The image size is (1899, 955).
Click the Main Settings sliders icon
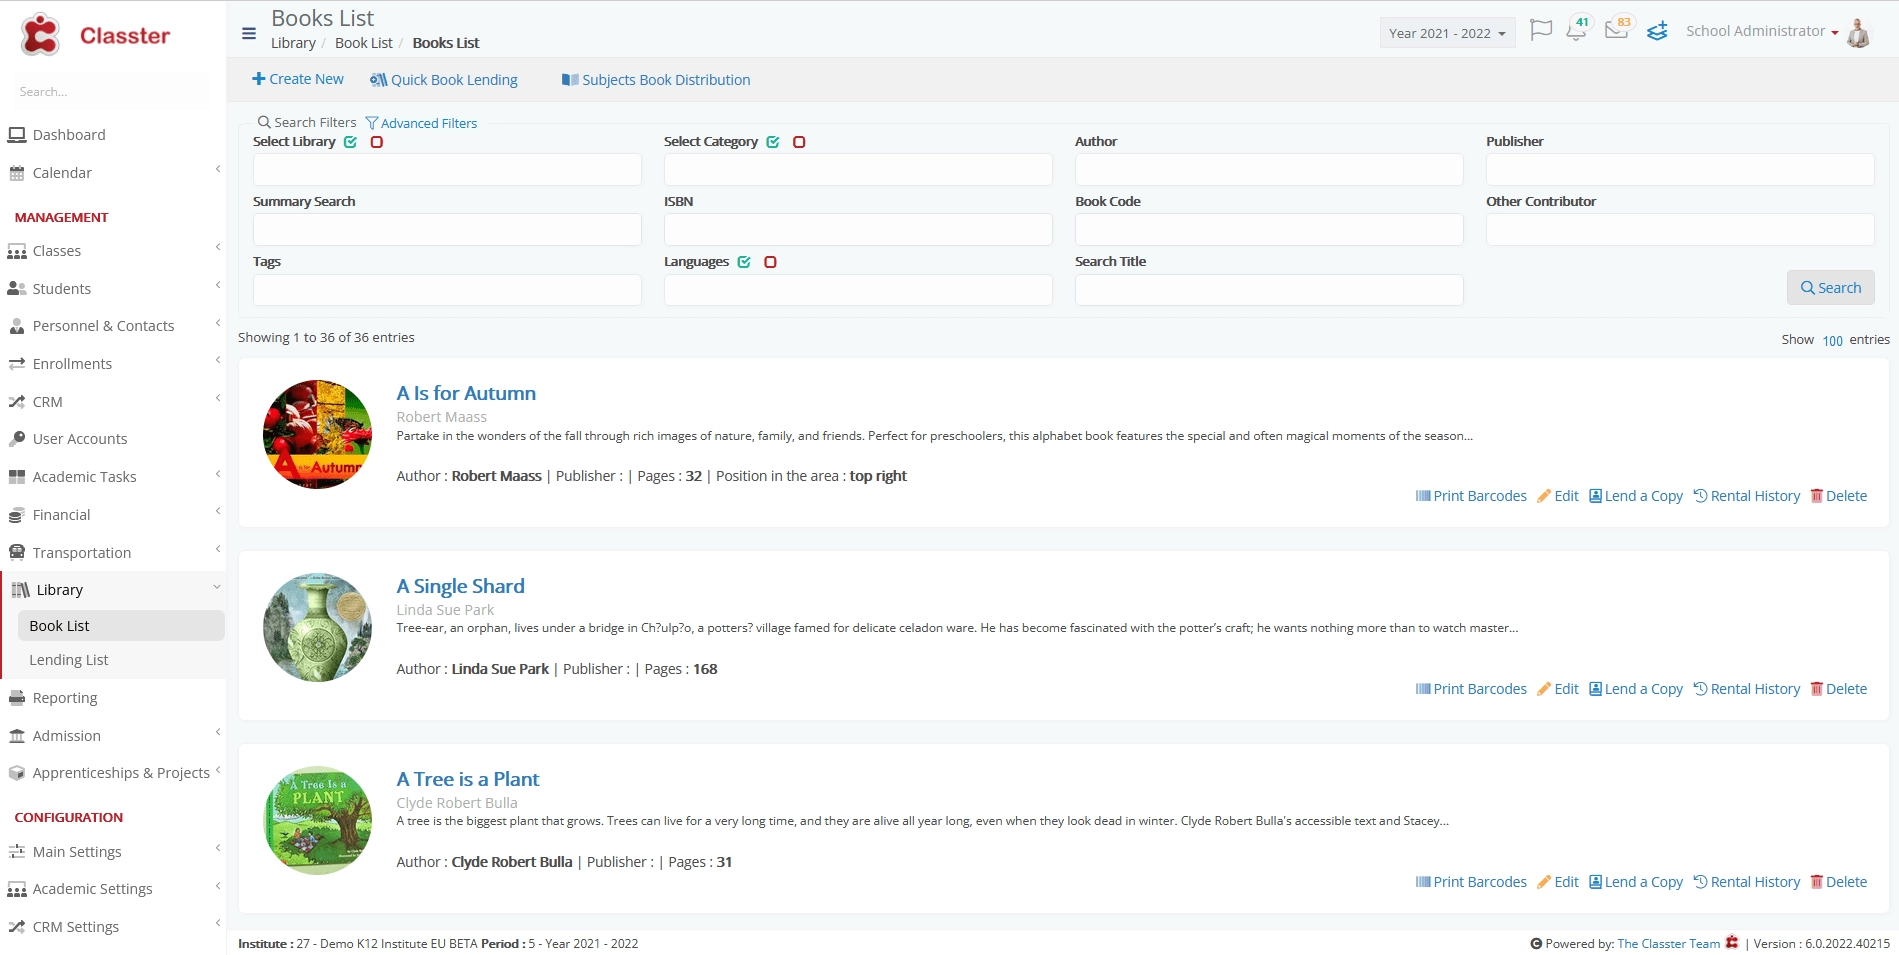(x=17, y=852)
